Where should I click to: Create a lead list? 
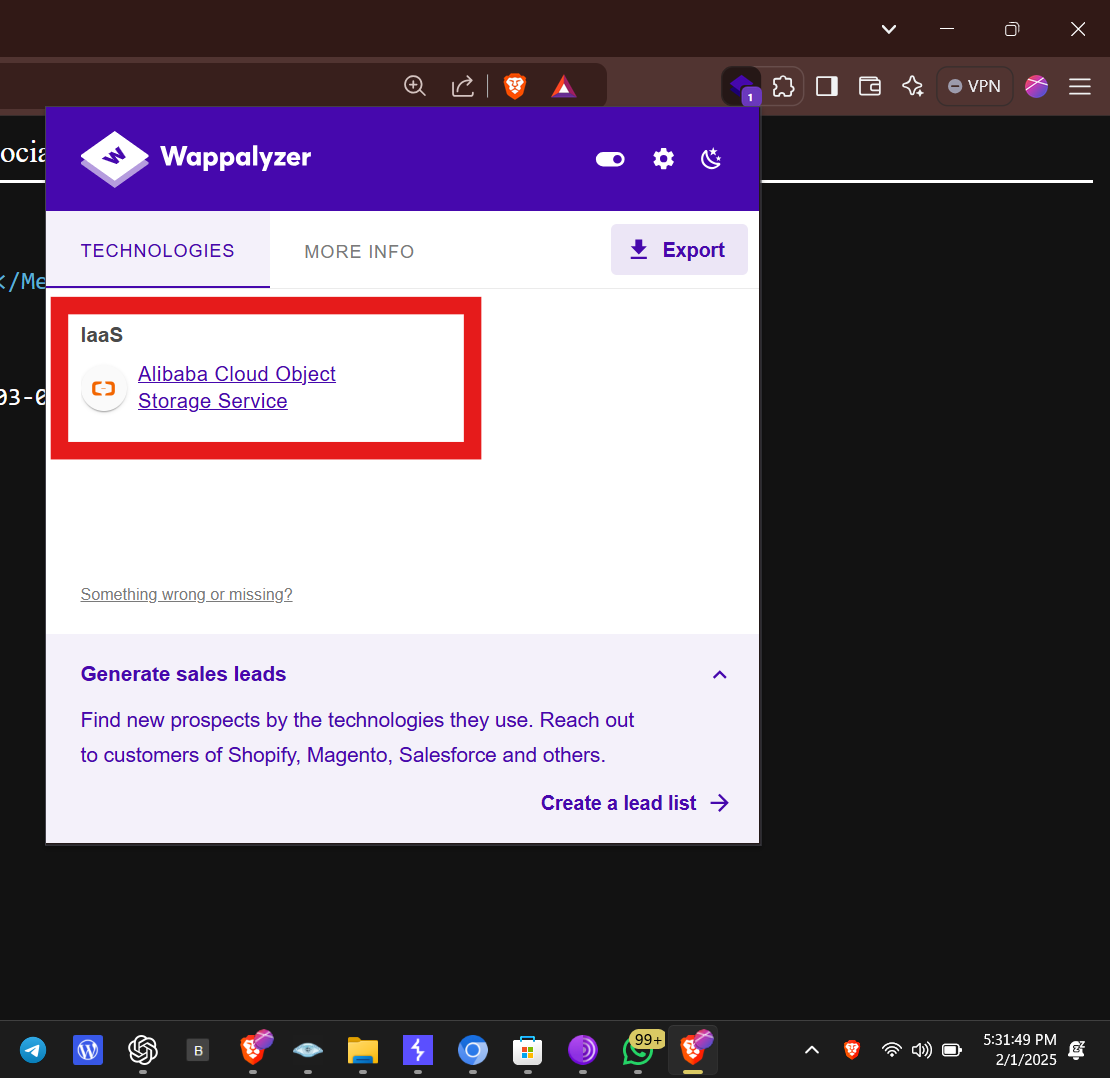pyautogui.click(x=634, y=803)
